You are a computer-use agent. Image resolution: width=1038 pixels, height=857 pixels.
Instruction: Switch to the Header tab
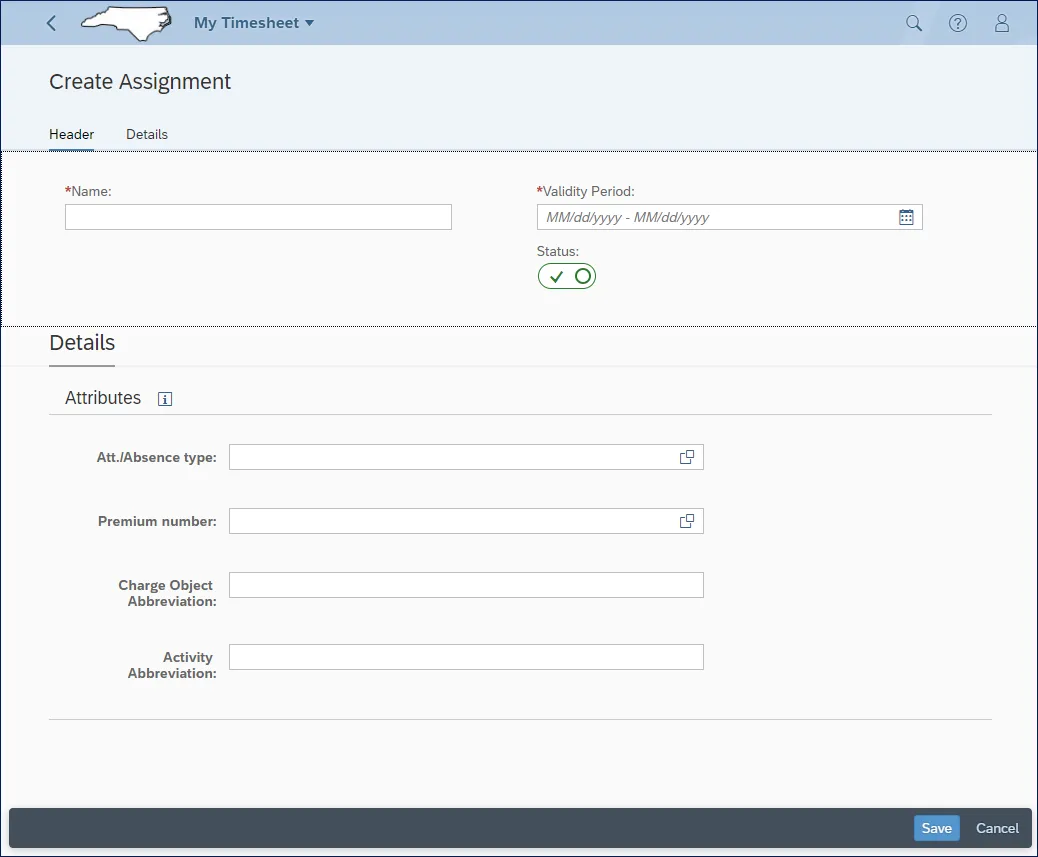(71, 134)
